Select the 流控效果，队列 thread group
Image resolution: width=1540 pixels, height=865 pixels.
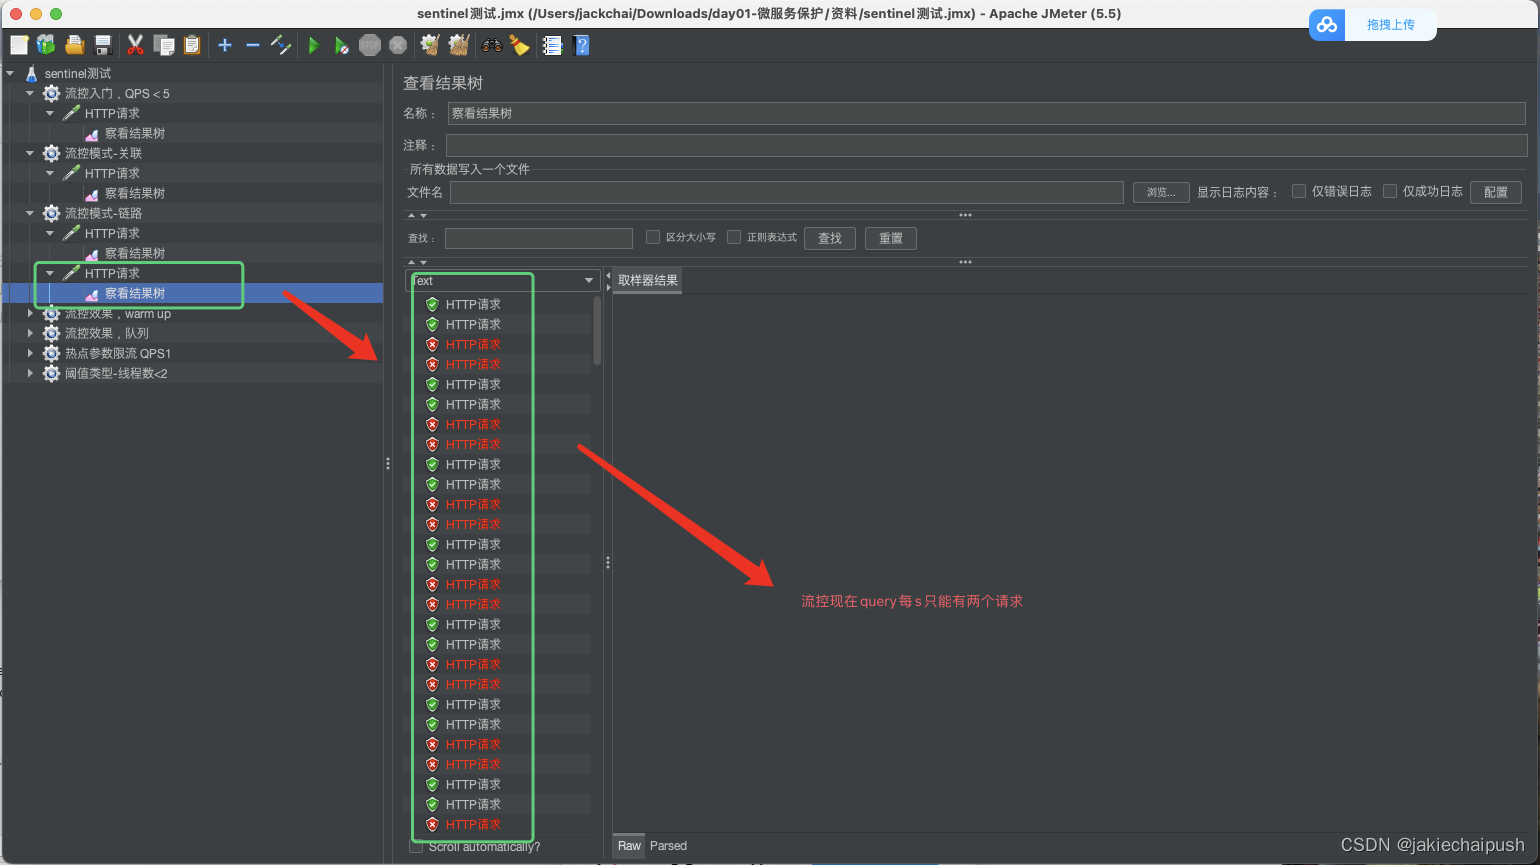click(x=107, y=333)
